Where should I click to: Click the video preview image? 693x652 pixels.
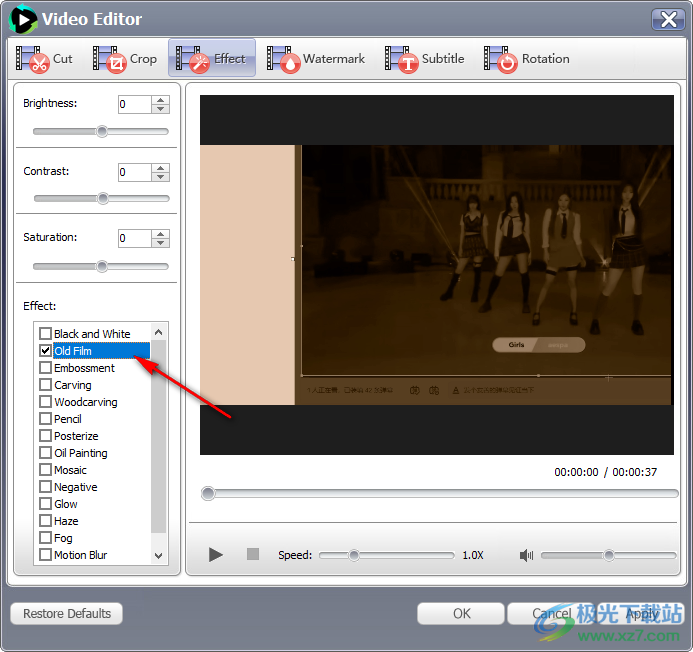[437, 275]
